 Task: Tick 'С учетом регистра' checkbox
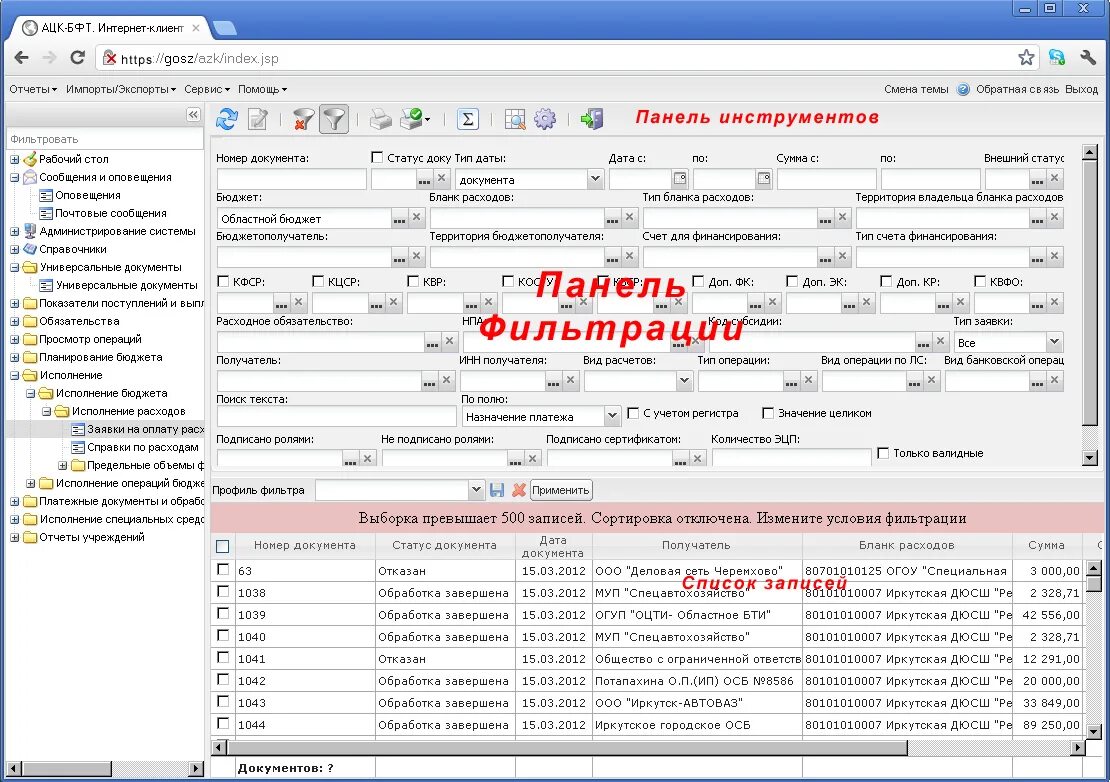point(634,413)
